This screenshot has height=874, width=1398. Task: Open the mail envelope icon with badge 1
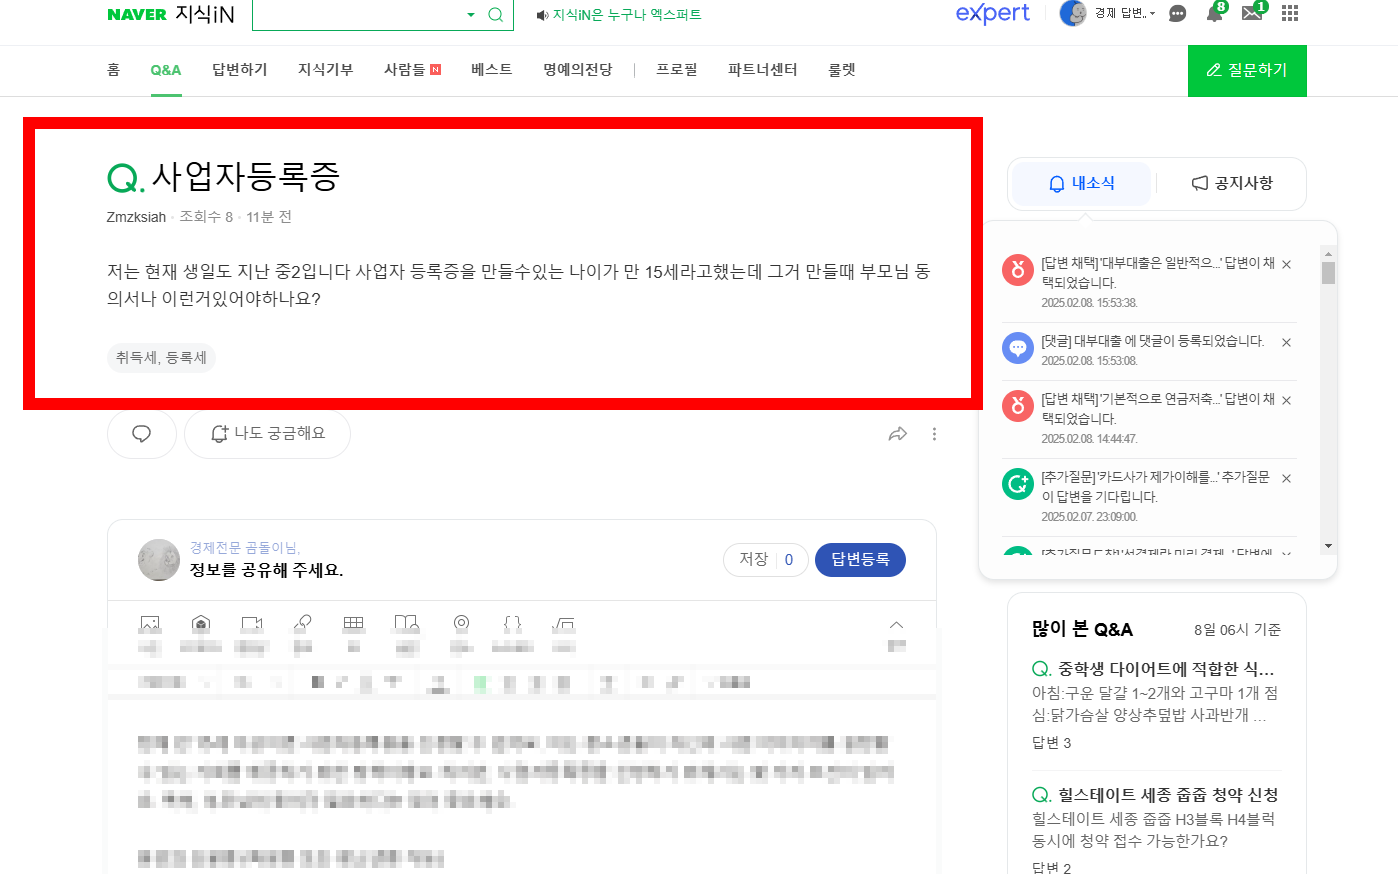(x=1253, y=13)
